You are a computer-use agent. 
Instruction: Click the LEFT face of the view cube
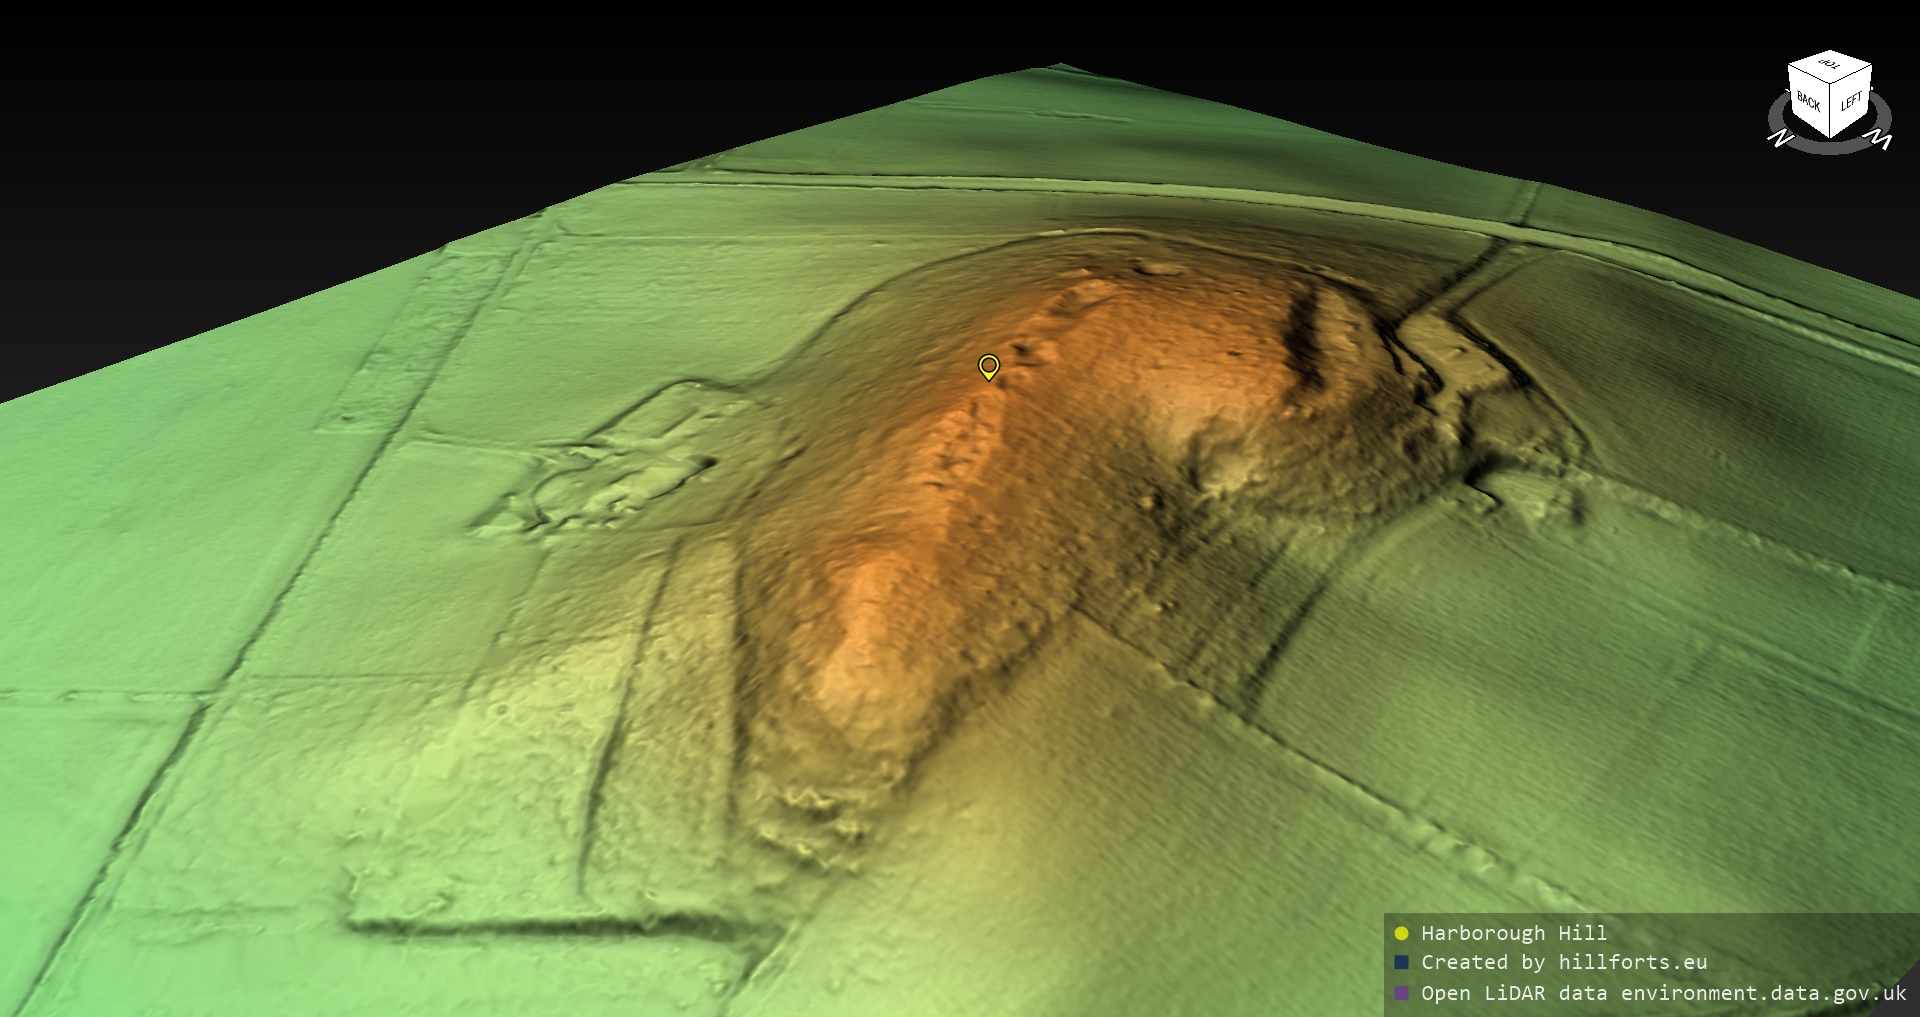(1851, 101)
